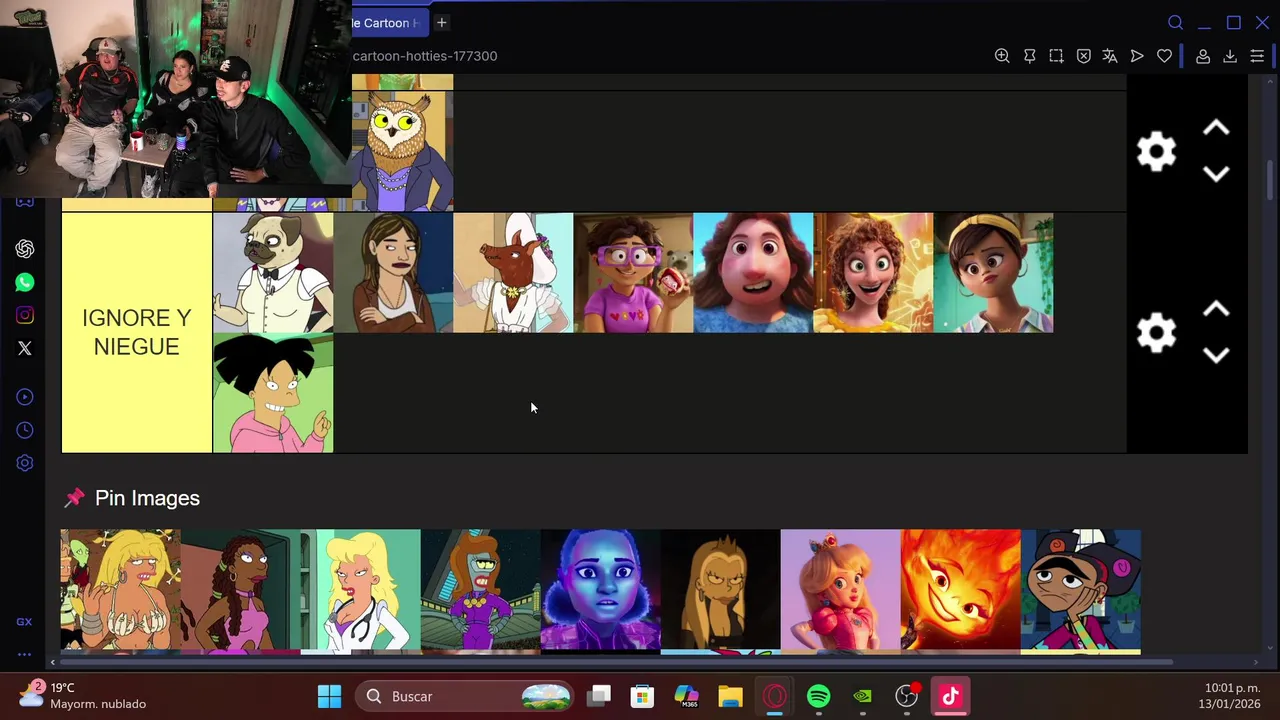This screenshot has width=1280, height=720.
Task: Pick the golden long-haired character image
Action: [720, 591]
